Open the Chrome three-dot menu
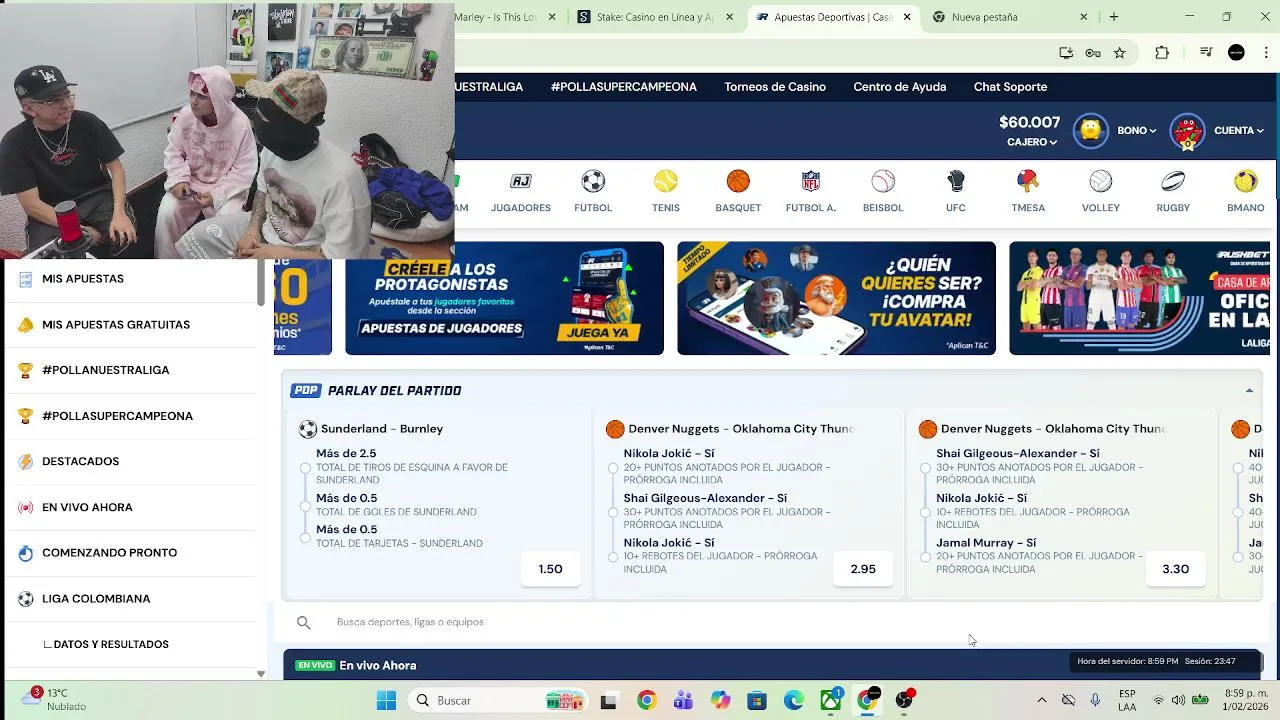1280x720 pixels. (x=1264, y=53)
